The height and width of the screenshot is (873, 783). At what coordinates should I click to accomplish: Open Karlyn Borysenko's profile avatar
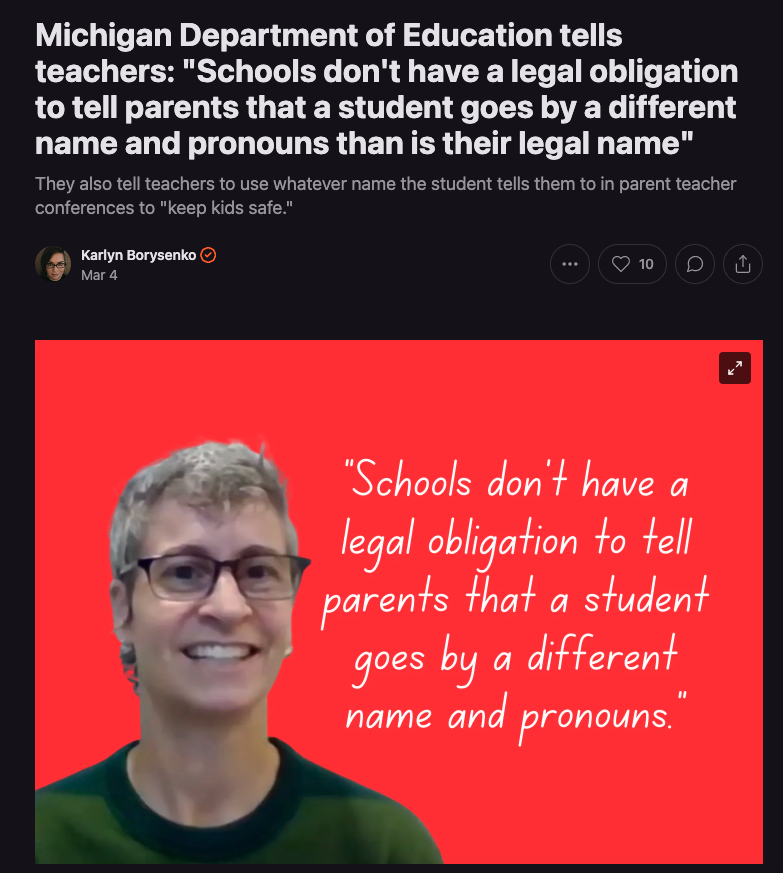(53, 264)
